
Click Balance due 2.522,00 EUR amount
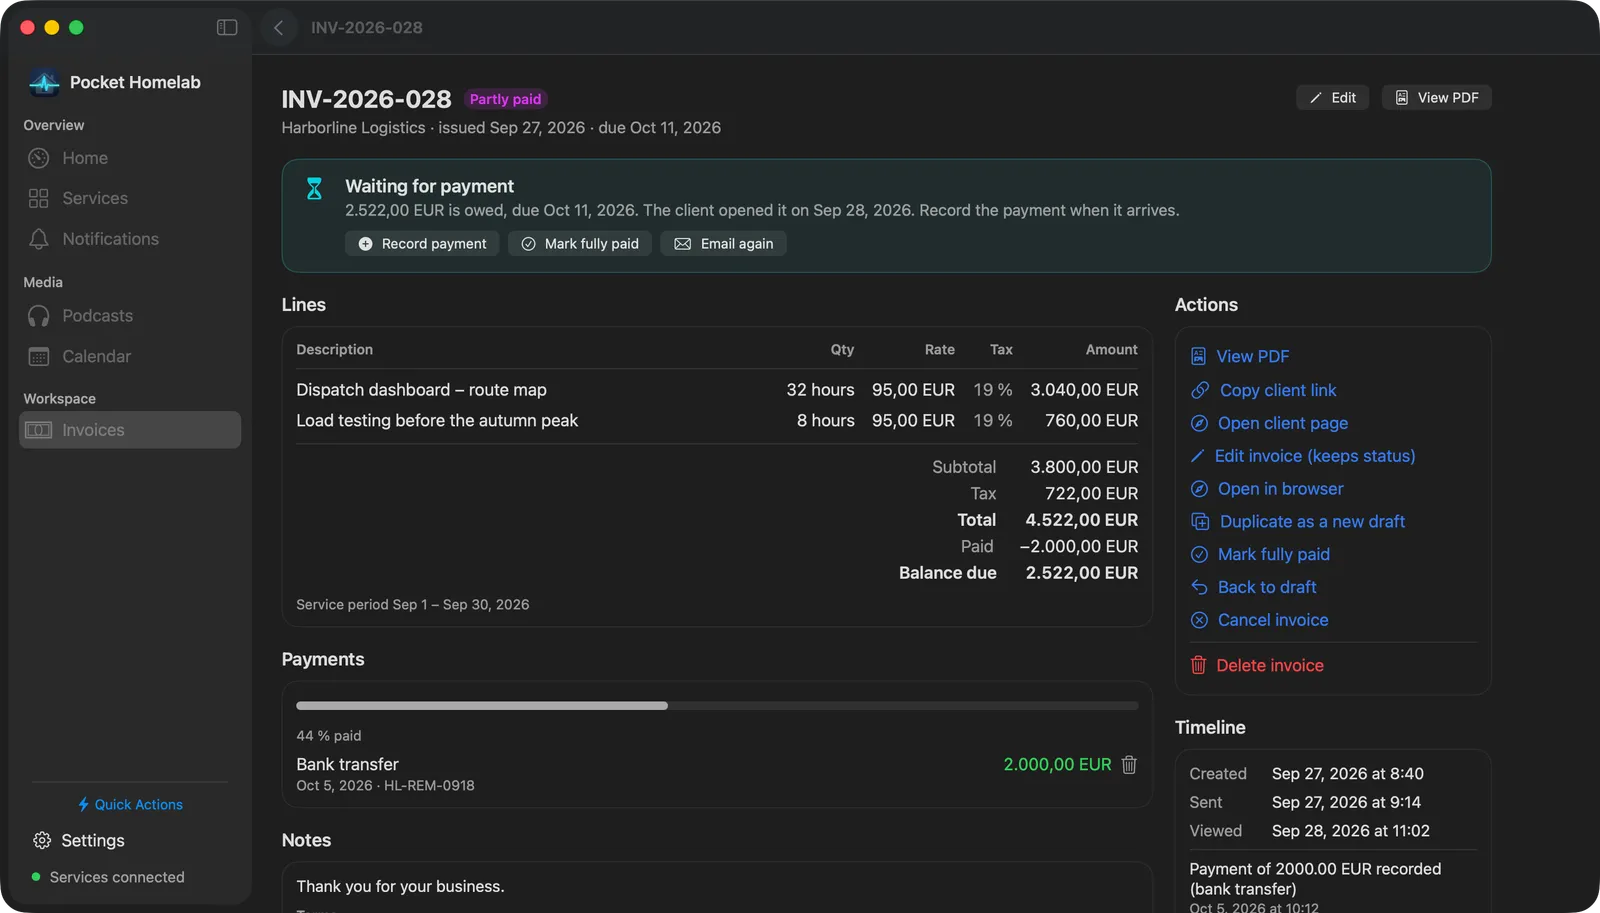[x=1082, y=573]
